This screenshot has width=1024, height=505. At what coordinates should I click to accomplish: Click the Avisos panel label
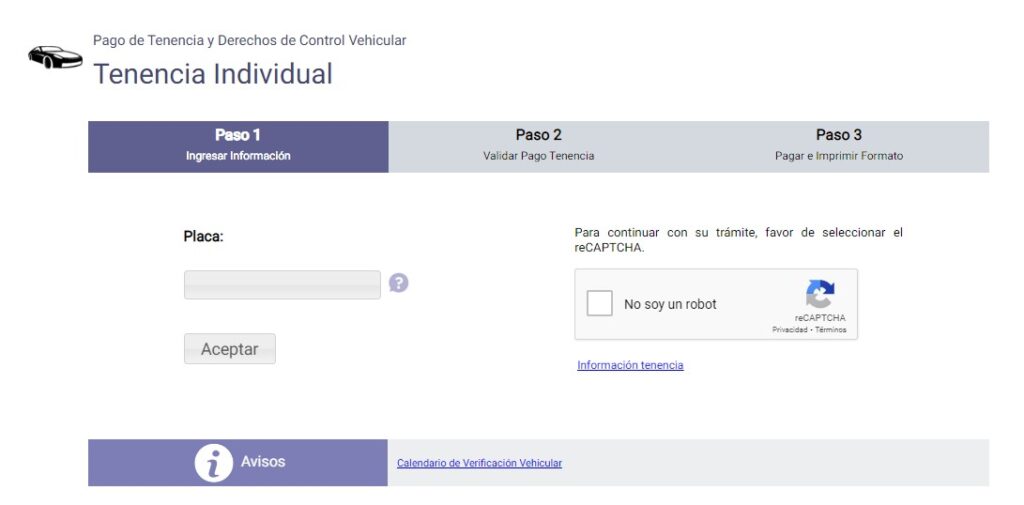[x=263, y=461]
